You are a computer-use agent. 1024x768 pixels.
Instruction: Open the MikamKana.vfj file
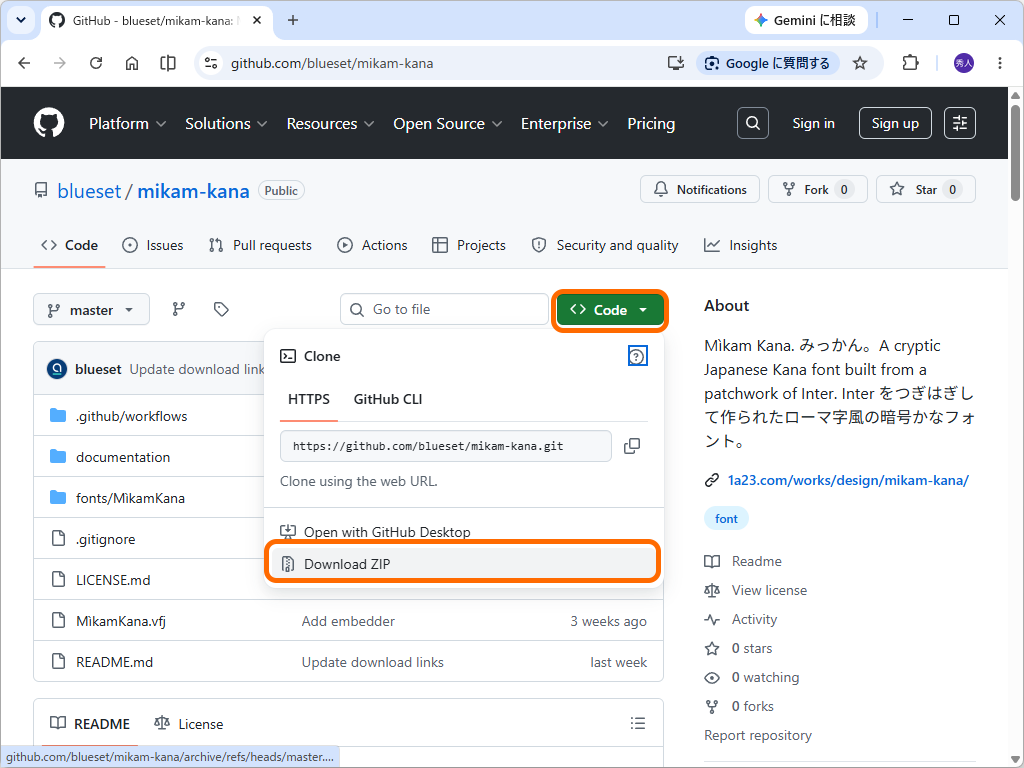[121, 621]
